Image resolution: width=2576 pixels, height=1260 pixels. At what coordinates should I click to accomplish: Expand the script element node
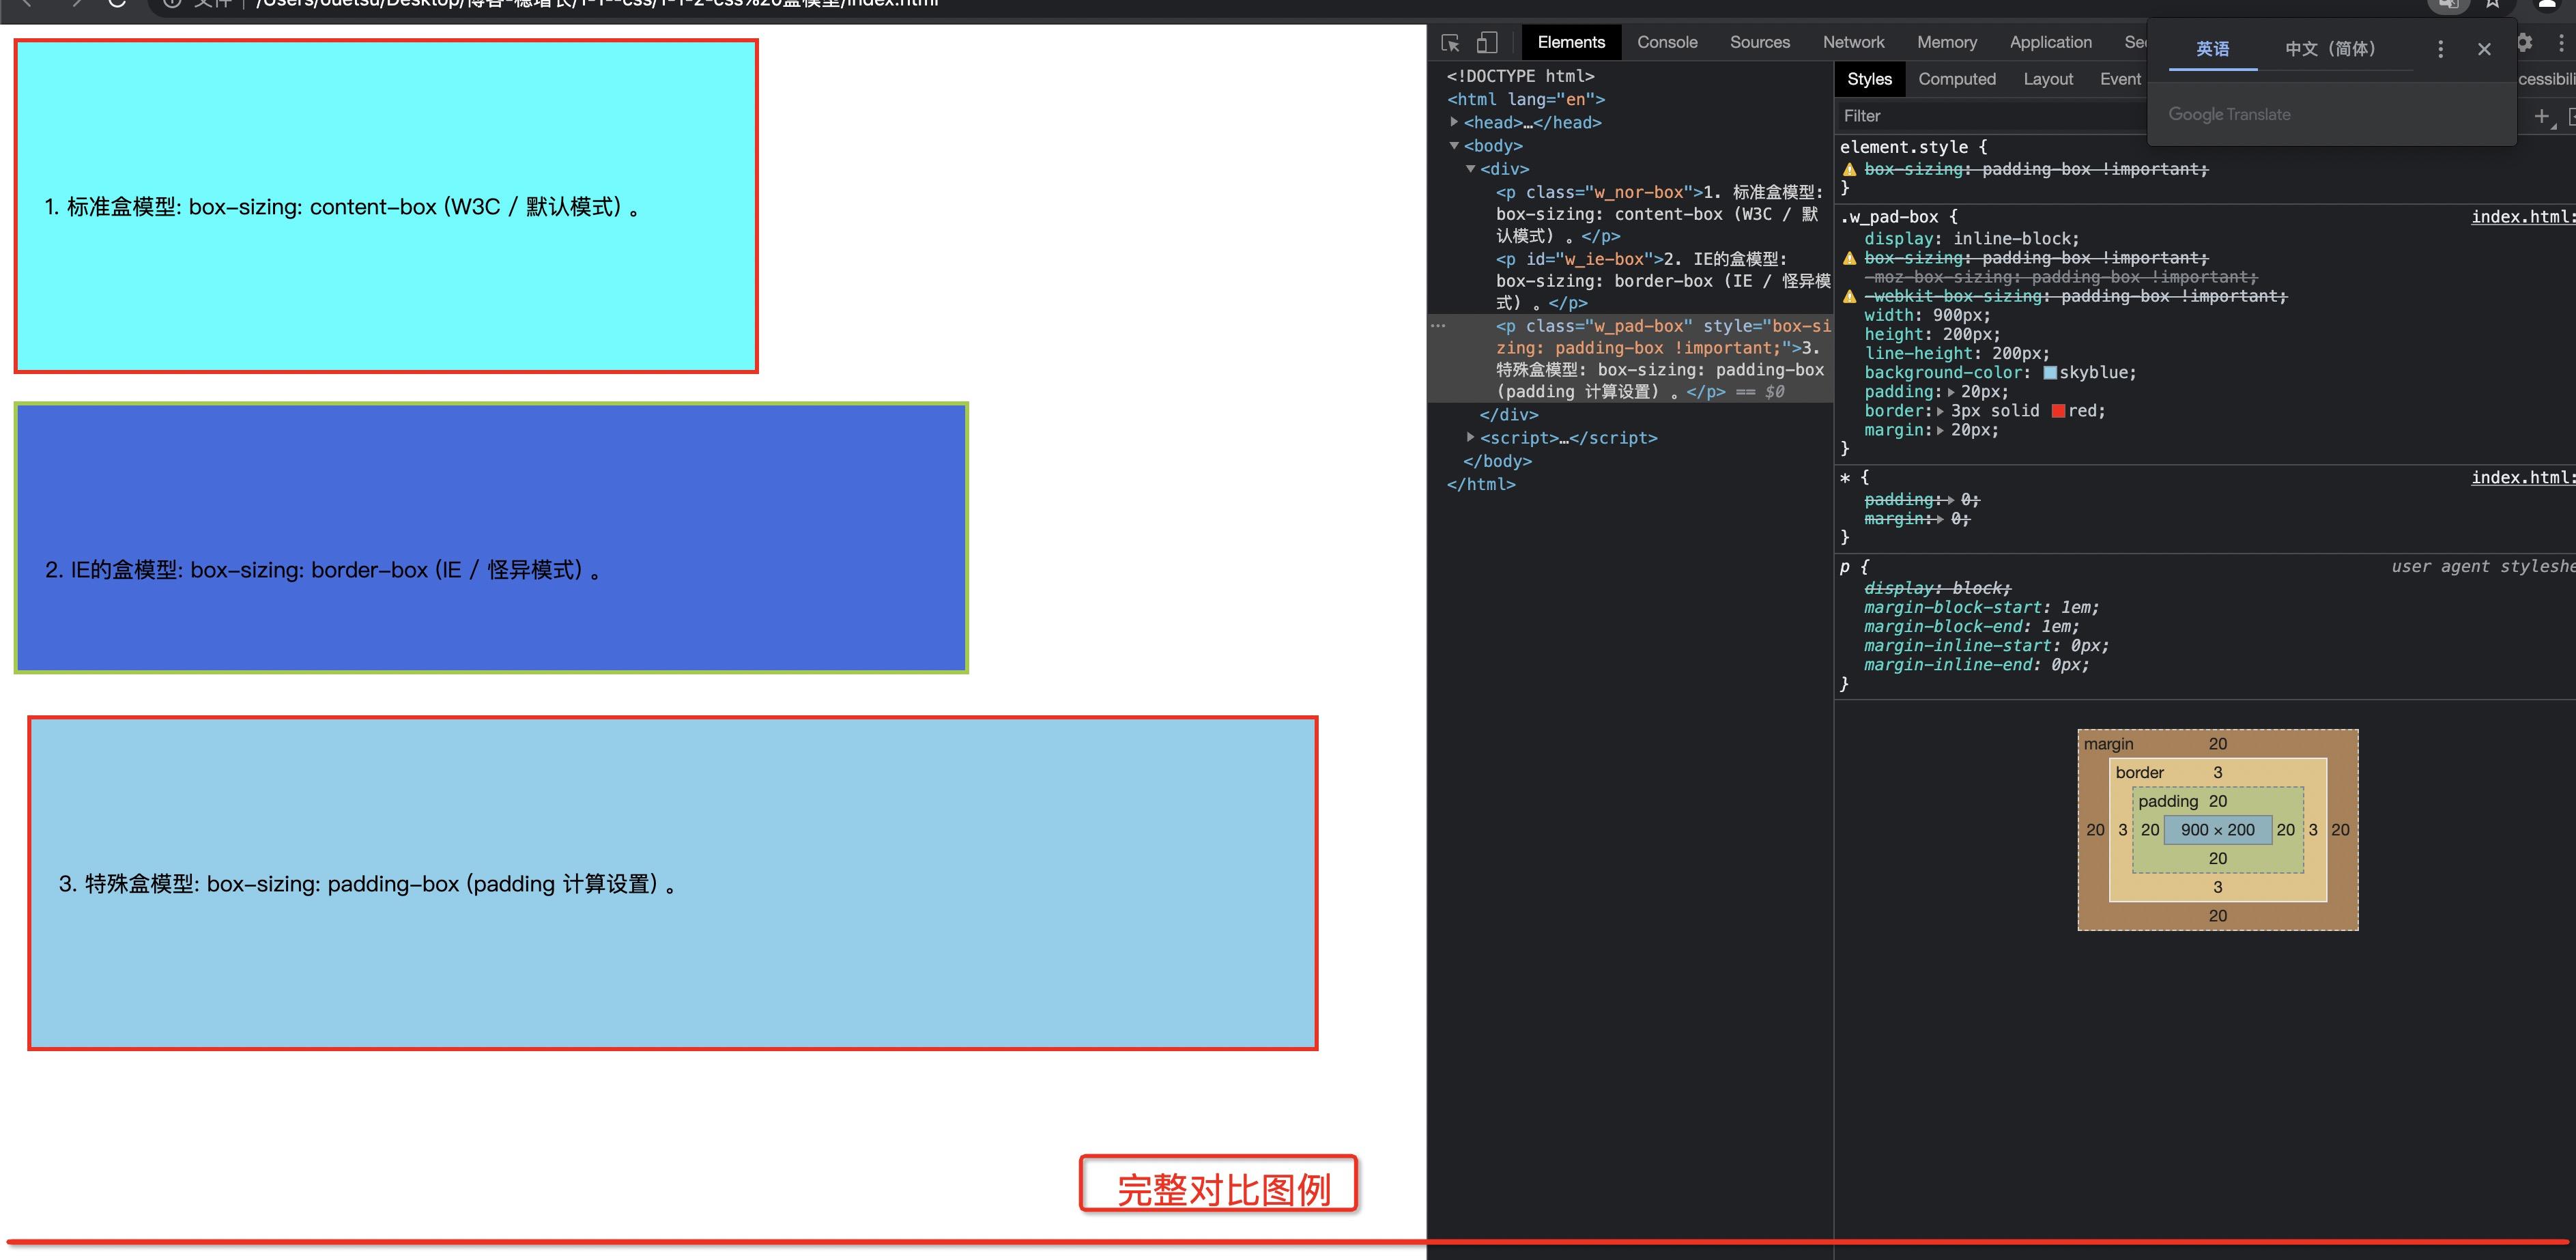tap(1470, 437)
